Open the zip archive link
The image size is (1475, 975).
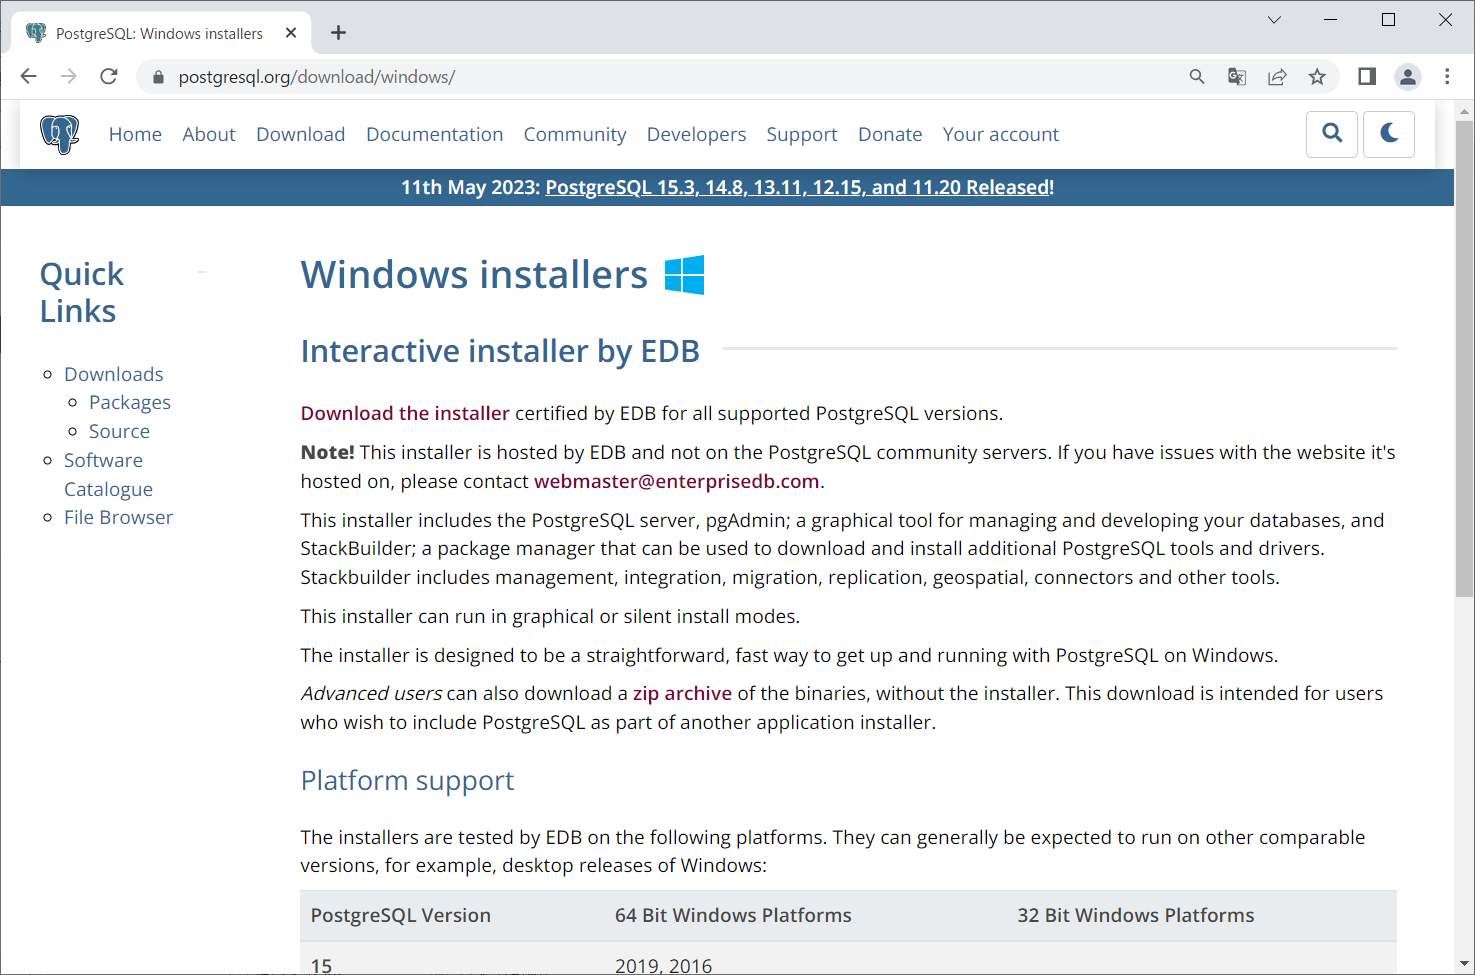(x=682, y=693)
